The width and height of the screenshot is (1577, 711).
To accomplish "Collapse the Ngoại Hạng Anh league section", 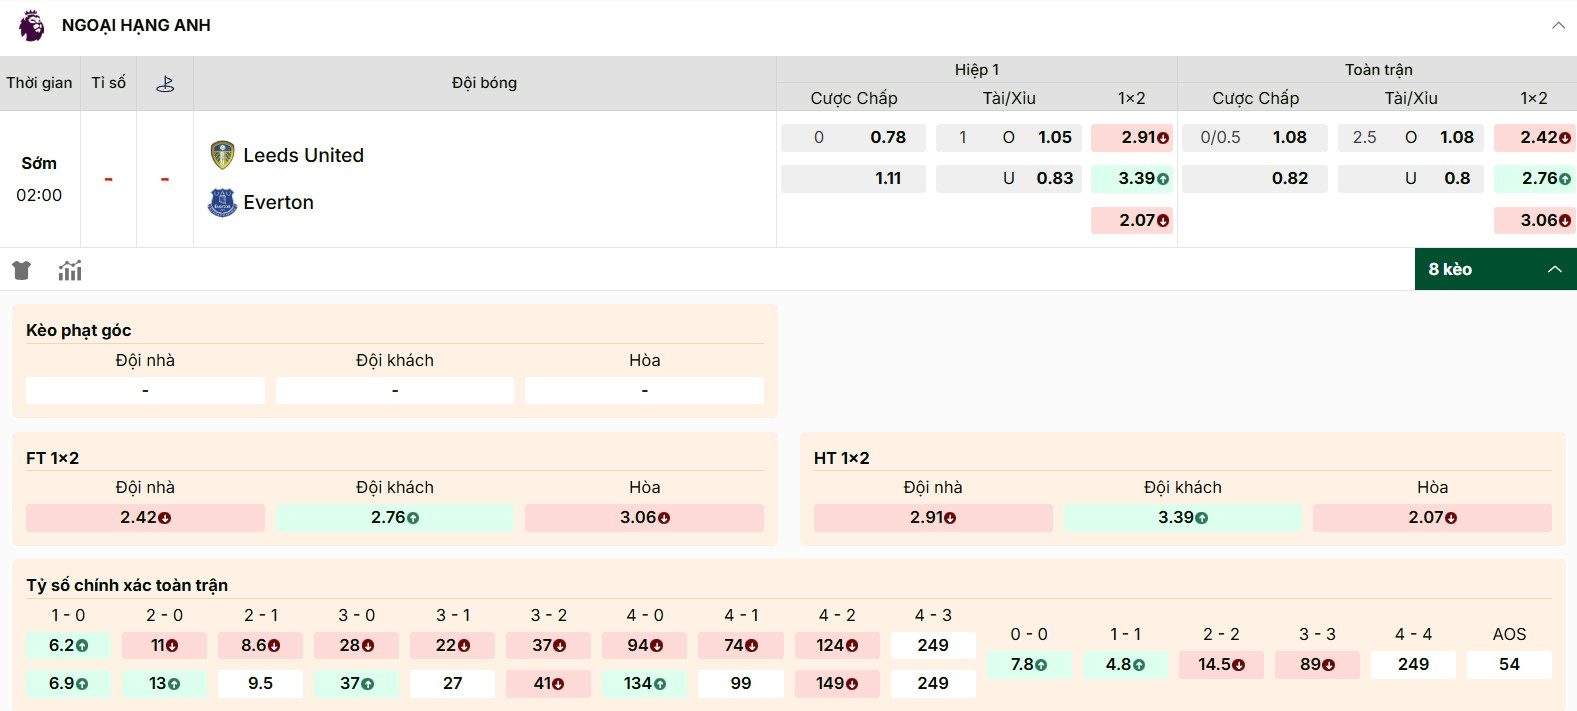I will click(x=1557, y=26).
